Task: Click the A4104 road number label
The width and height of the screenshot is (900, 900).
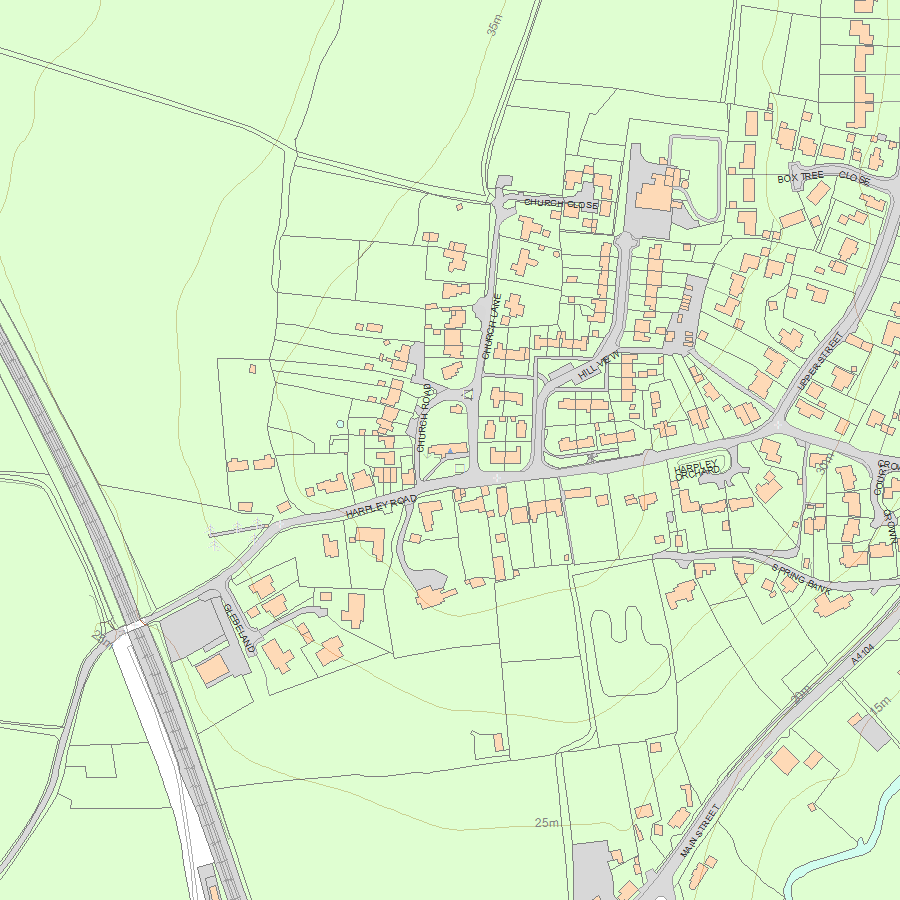Action: coord(862,654)
